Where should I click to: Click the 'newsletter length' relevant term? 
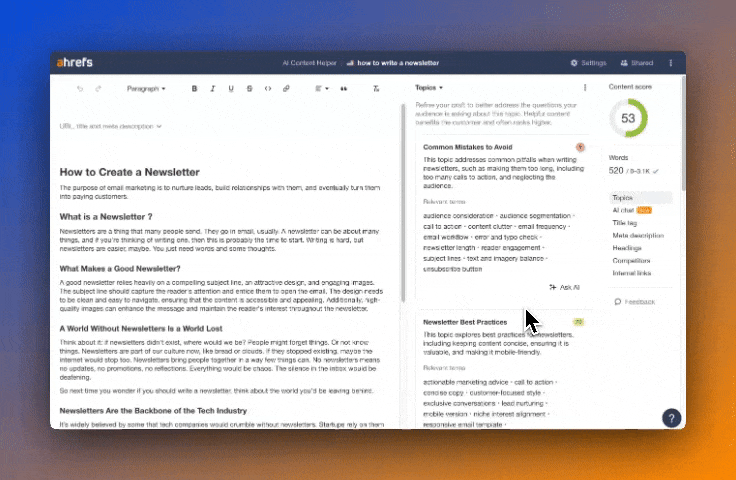coord(449,248)
